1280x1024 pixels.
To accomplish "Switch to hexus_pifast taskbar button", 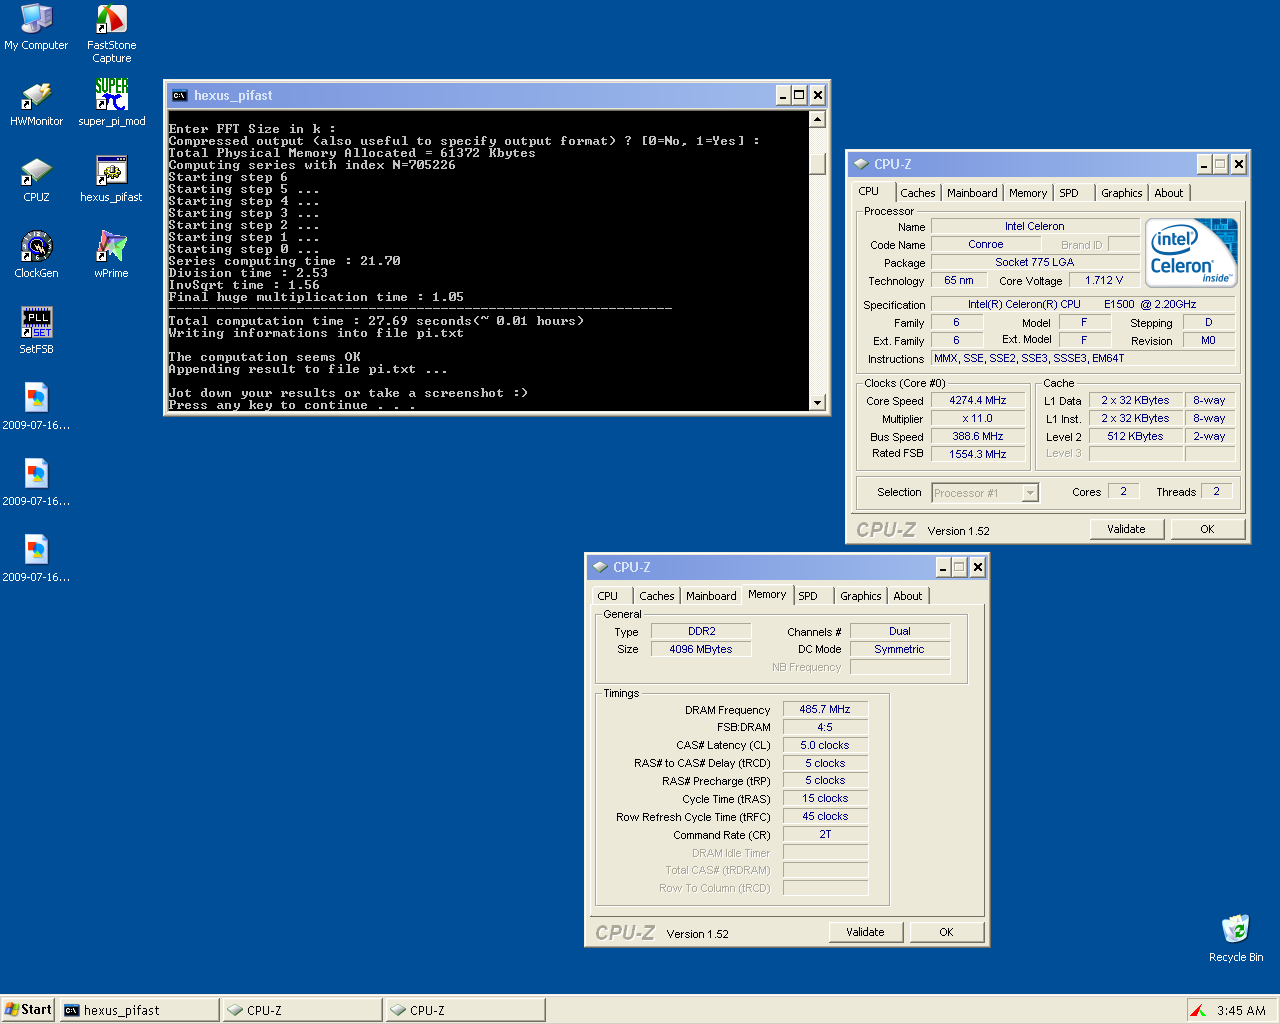I will coord(139,1010).
